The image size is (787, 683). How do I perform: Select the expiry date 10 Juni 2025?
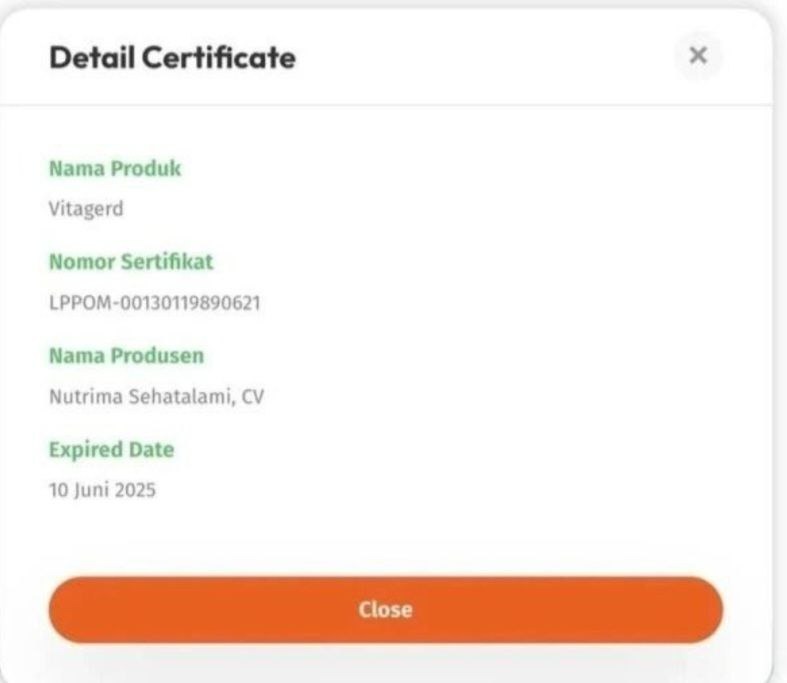tap(102, 490)
